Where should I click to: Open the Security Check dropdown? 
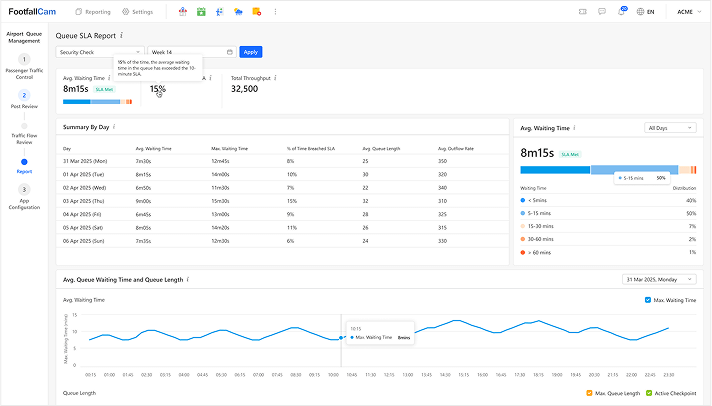(x=100, y=52)
